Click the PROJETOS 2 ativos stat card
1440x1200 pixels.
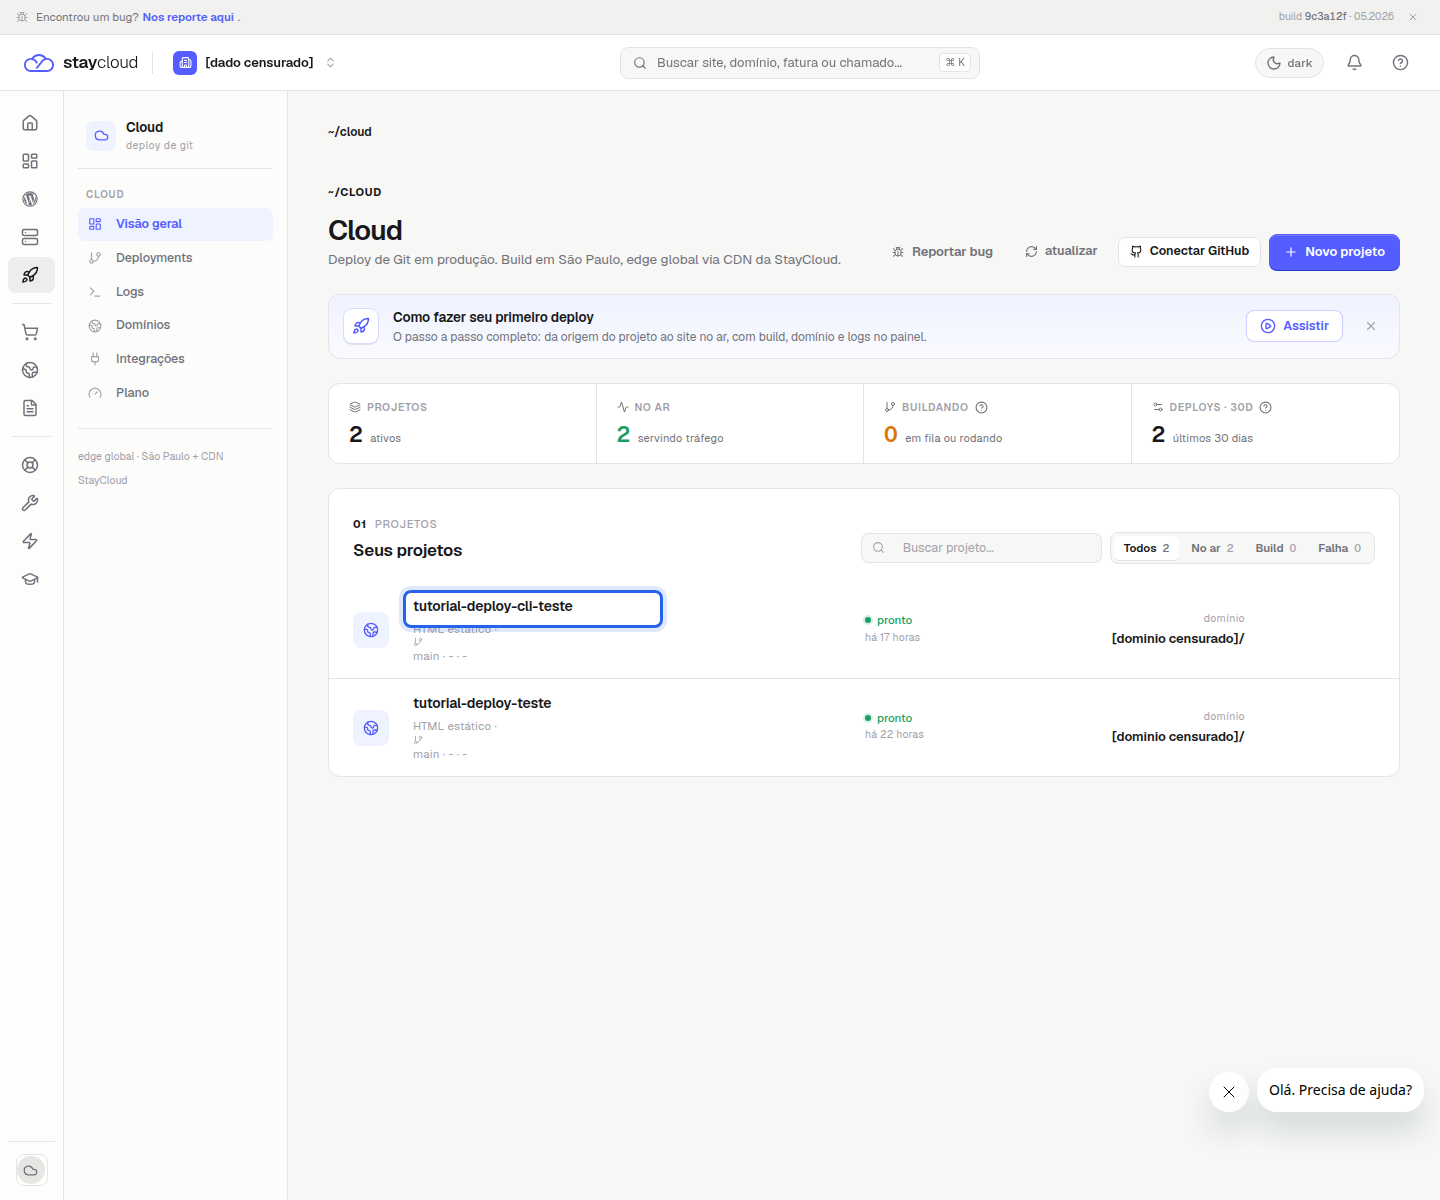[462, 424]
